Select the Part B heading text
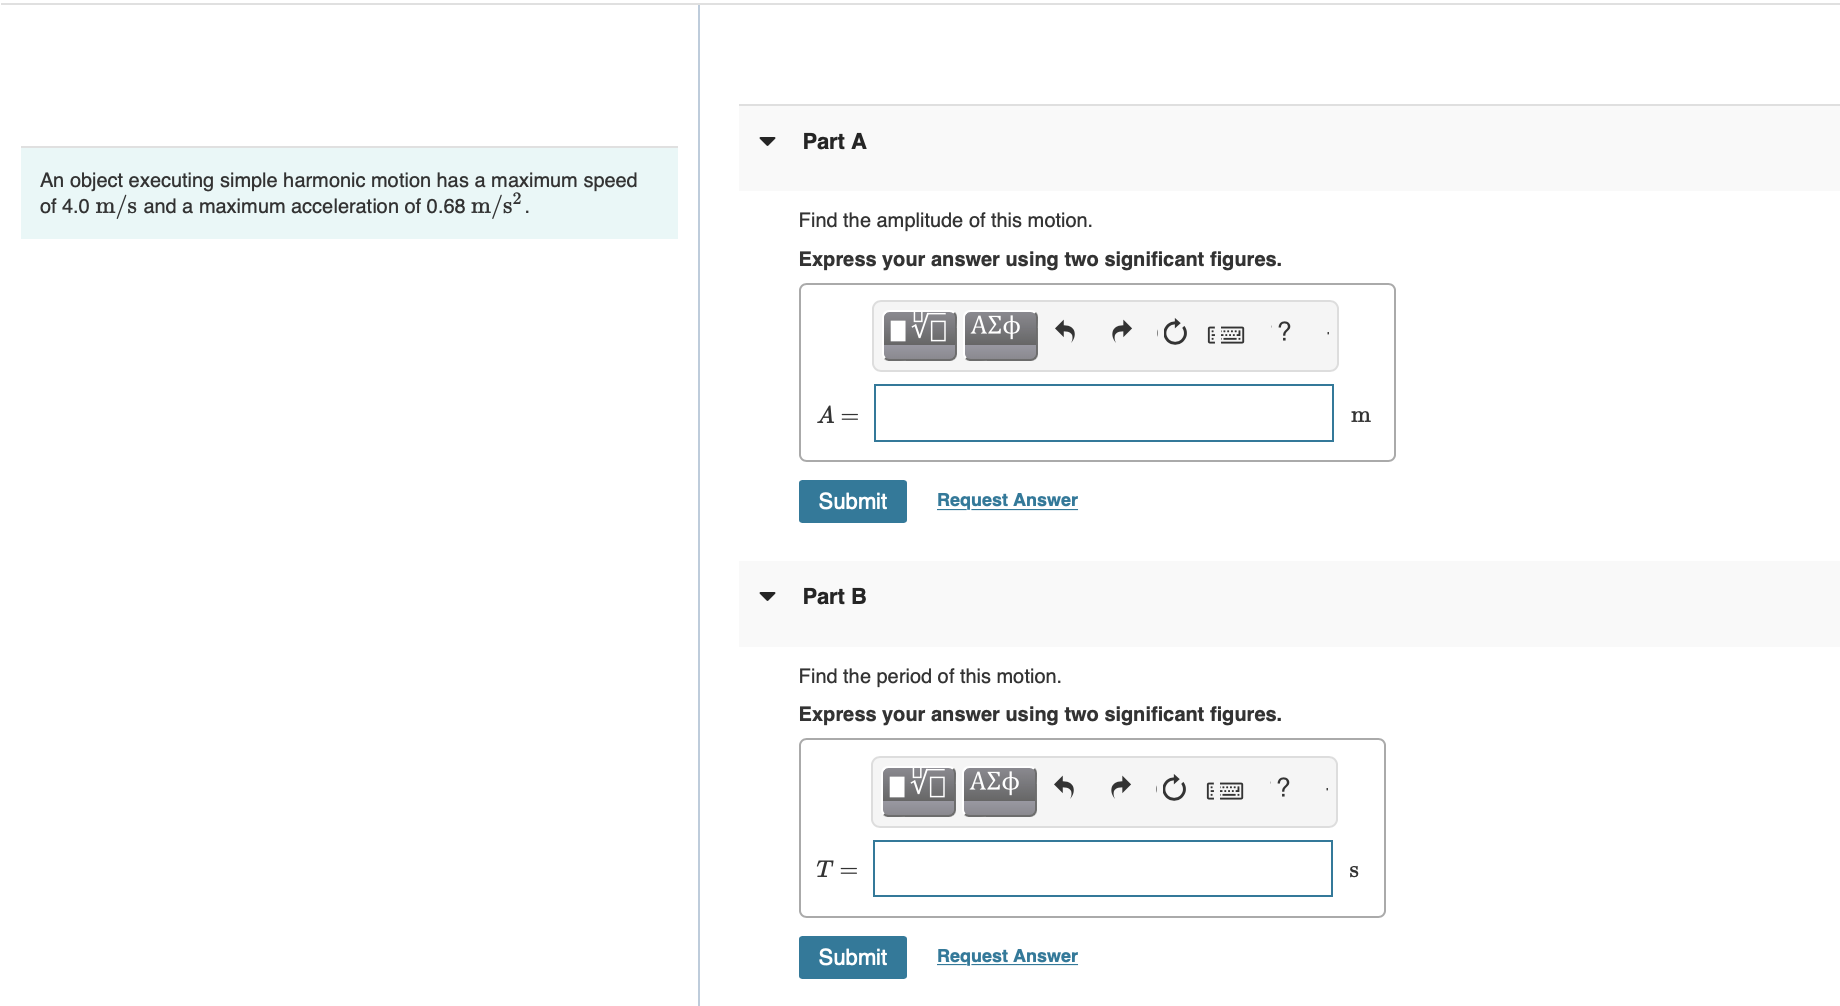The height and width of the screenshot is (1006, 1840). (x=835, y=597)
